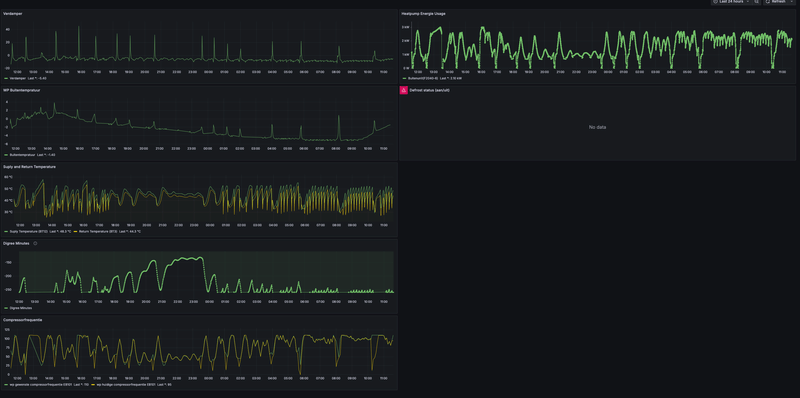
Task: Open the WP Buitentempratuur panel title
Action: (21, 90)
